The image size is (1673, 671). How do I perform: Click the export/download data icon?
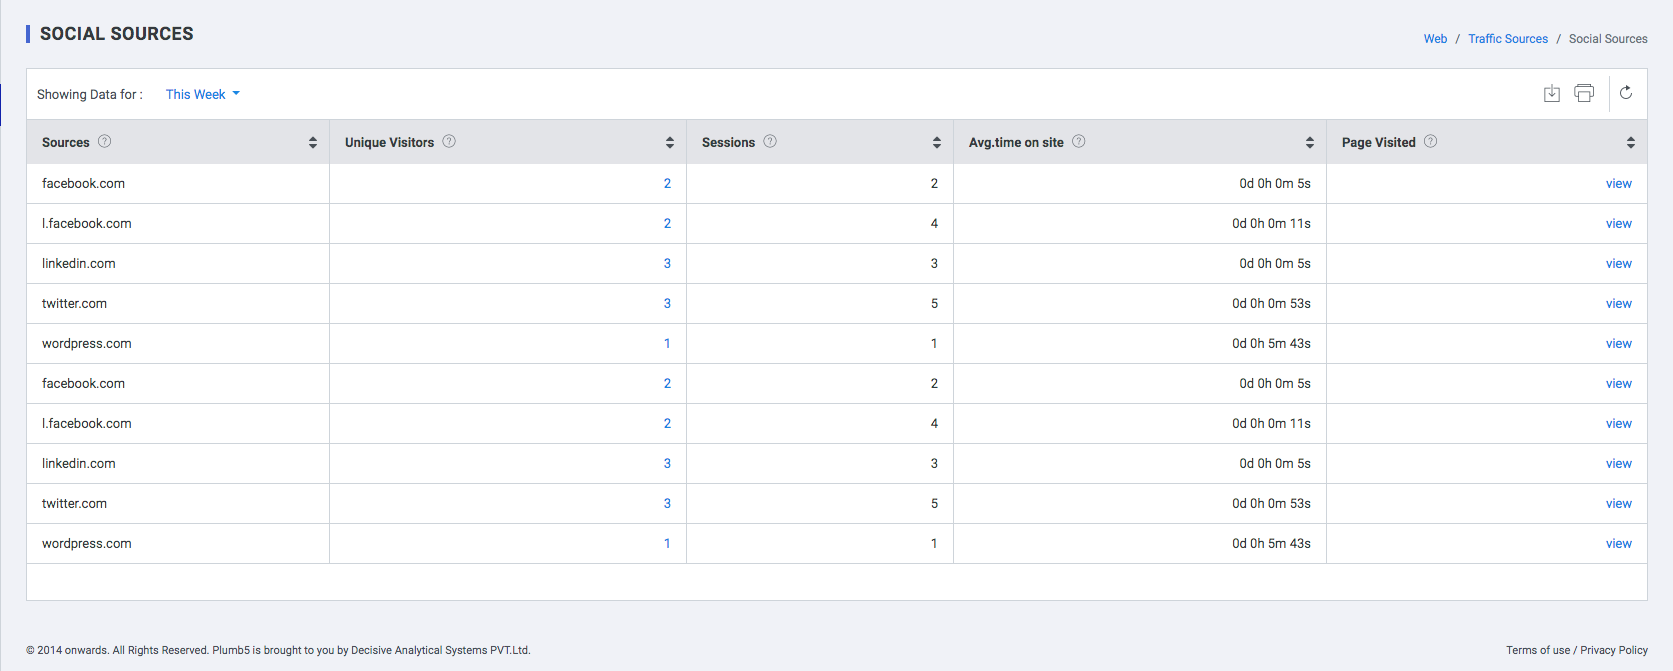coord(1551,93)
